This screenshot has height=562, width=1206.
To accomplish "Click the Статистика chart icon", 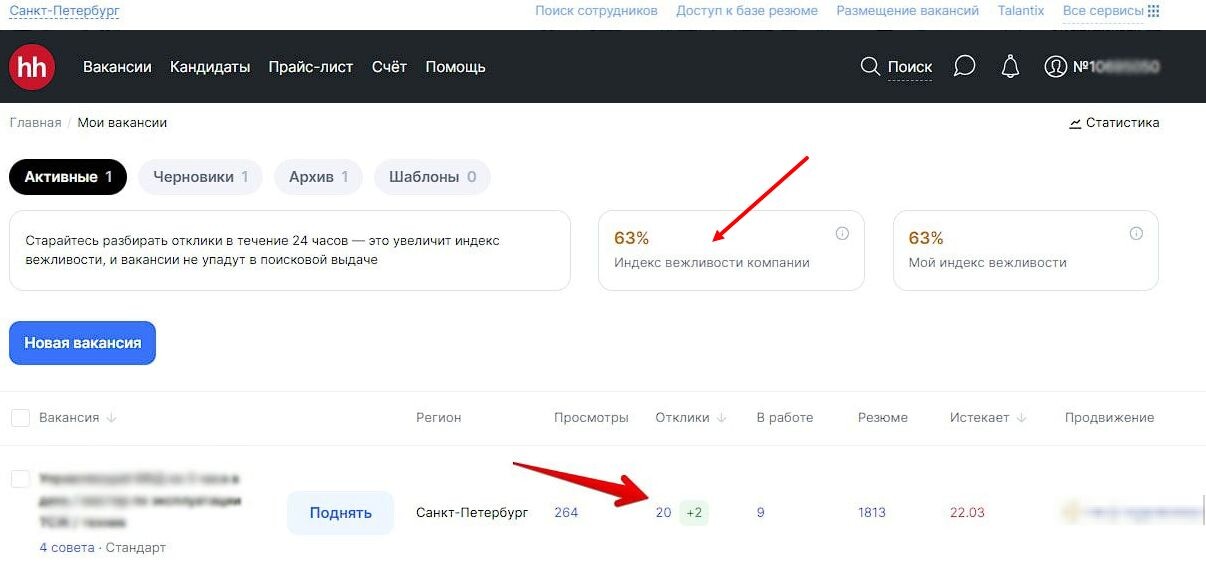I will (x=1075, y=123).
